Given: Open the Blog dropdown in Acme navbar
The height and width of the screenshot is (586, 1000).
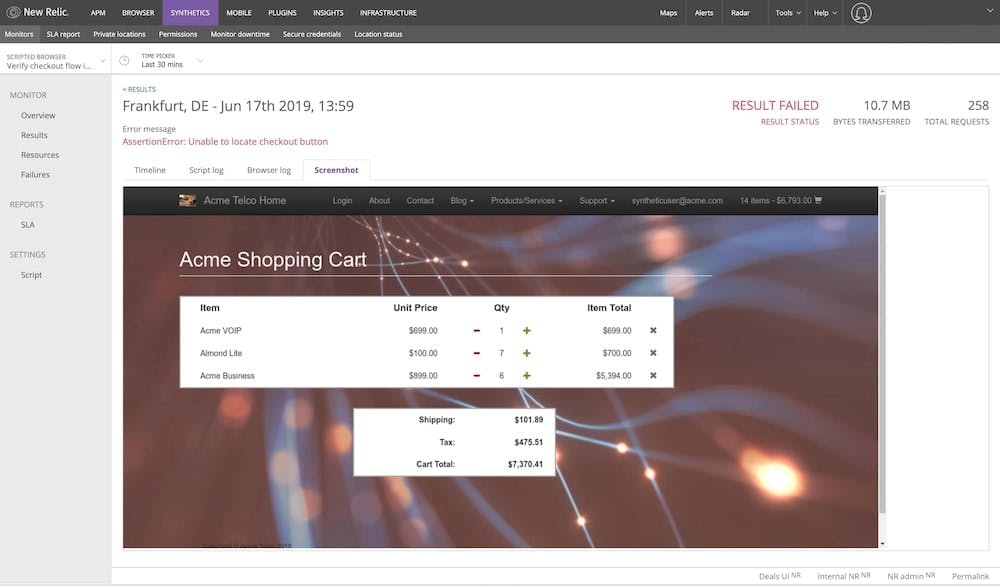Looking at the screenshot, I should pyautogui.click(x=462, y=200).
